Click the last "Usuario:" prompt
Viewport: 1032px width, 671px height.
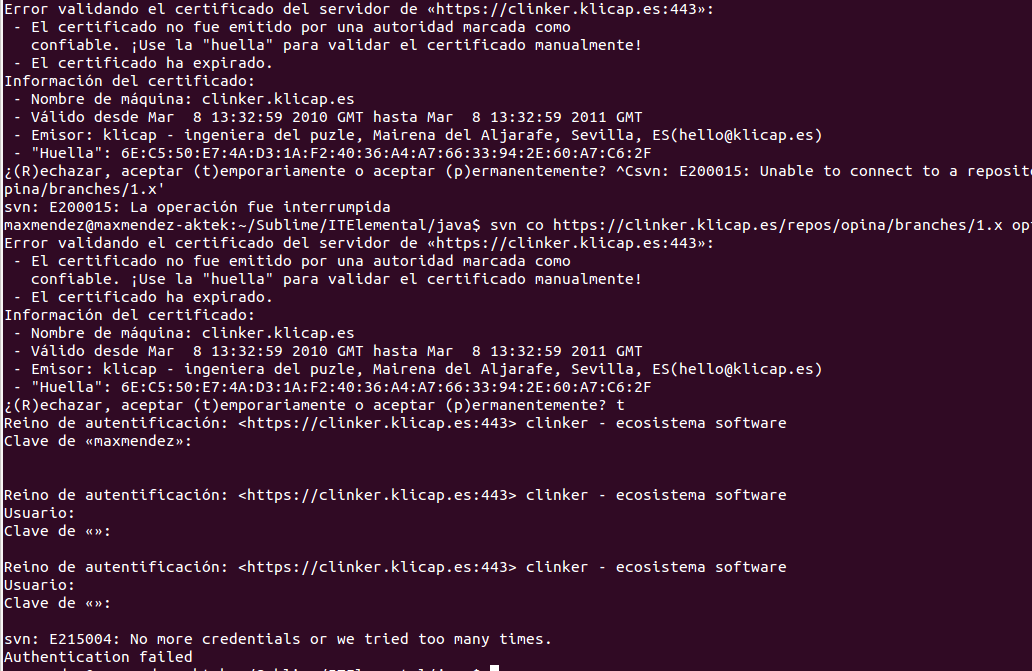pyautogui.click(x=39, y=585)
